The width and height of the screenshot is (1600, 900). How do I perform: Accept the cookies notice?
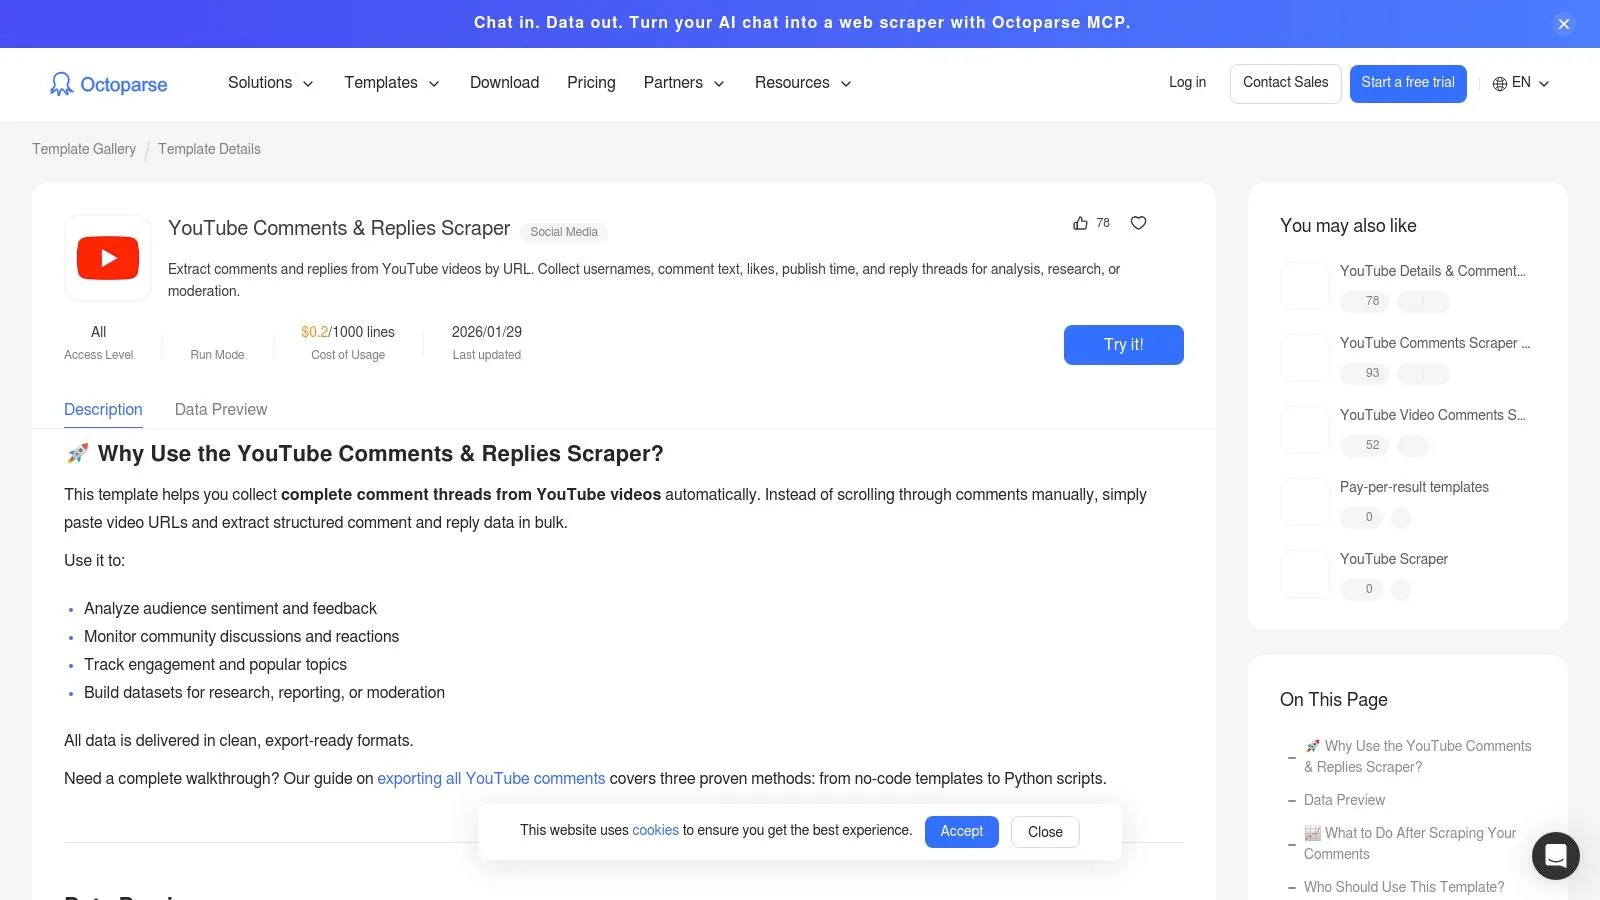tap(961, 831)
